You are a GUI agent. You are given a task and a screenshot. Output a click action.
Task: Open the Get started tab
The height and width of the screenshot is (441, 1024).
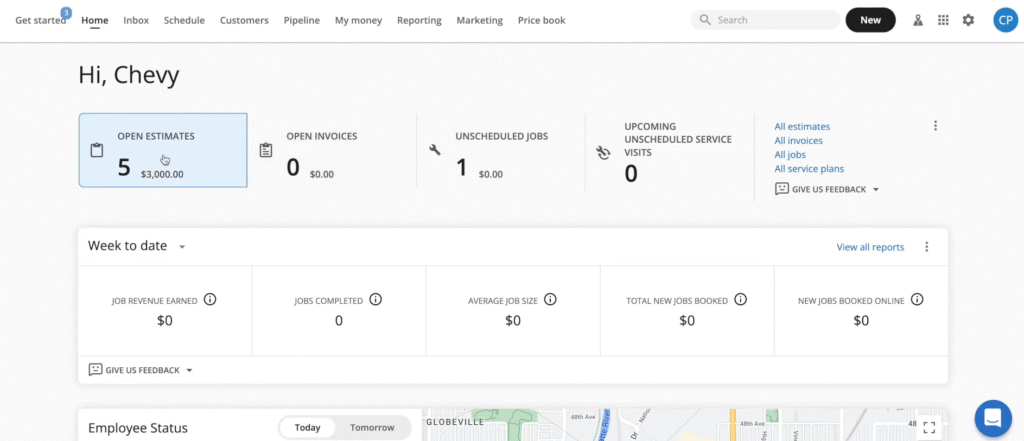(x=40, y=20)
